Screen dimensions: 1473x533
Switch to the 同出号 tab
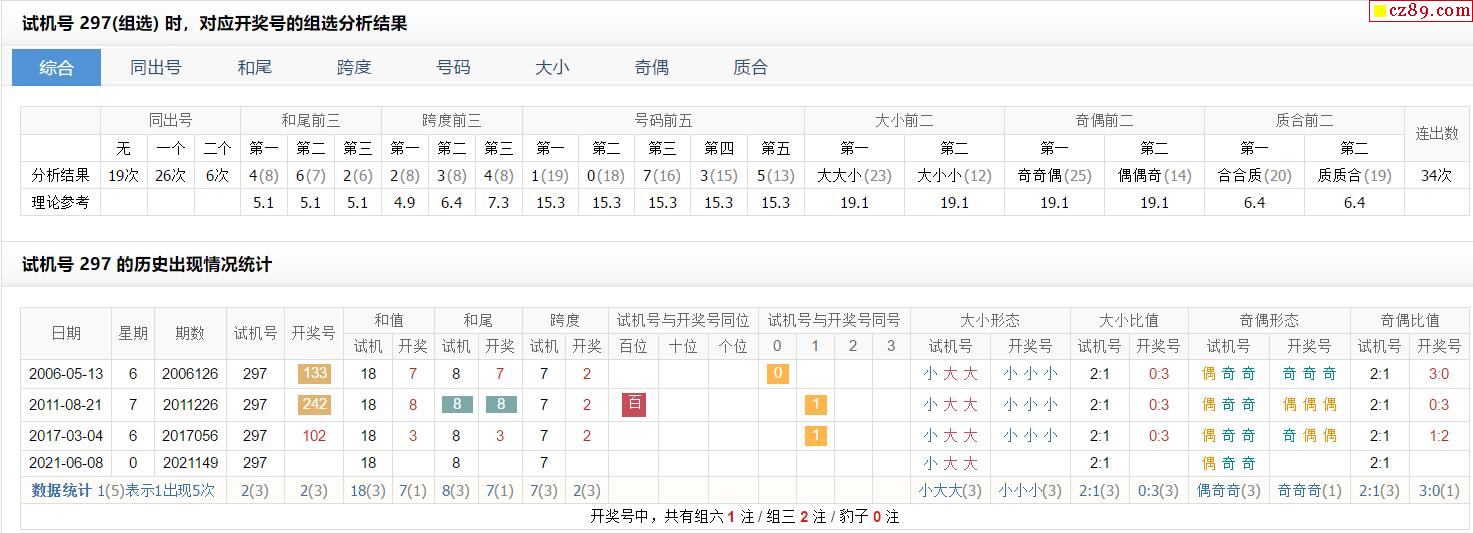click(x=156, y=67)
